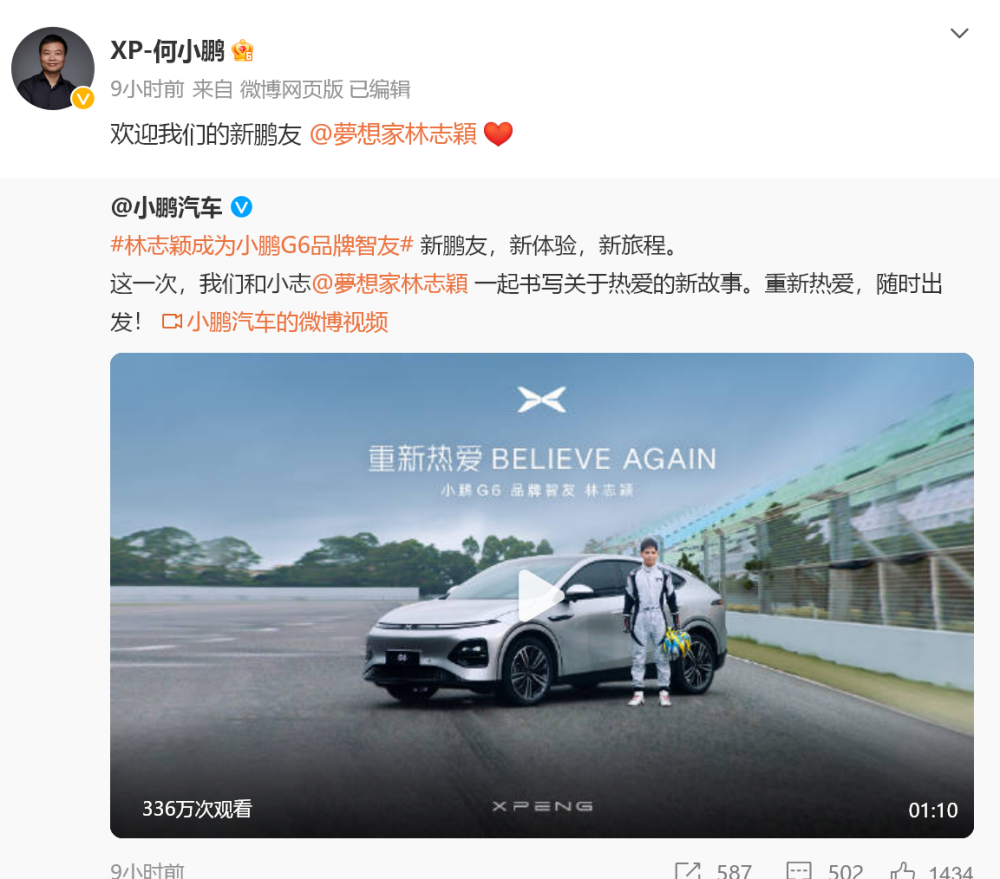This screenshot has width=1000, height=879.
Task: Click the 9小时前 timestamp under video
Action: [147, 871]
